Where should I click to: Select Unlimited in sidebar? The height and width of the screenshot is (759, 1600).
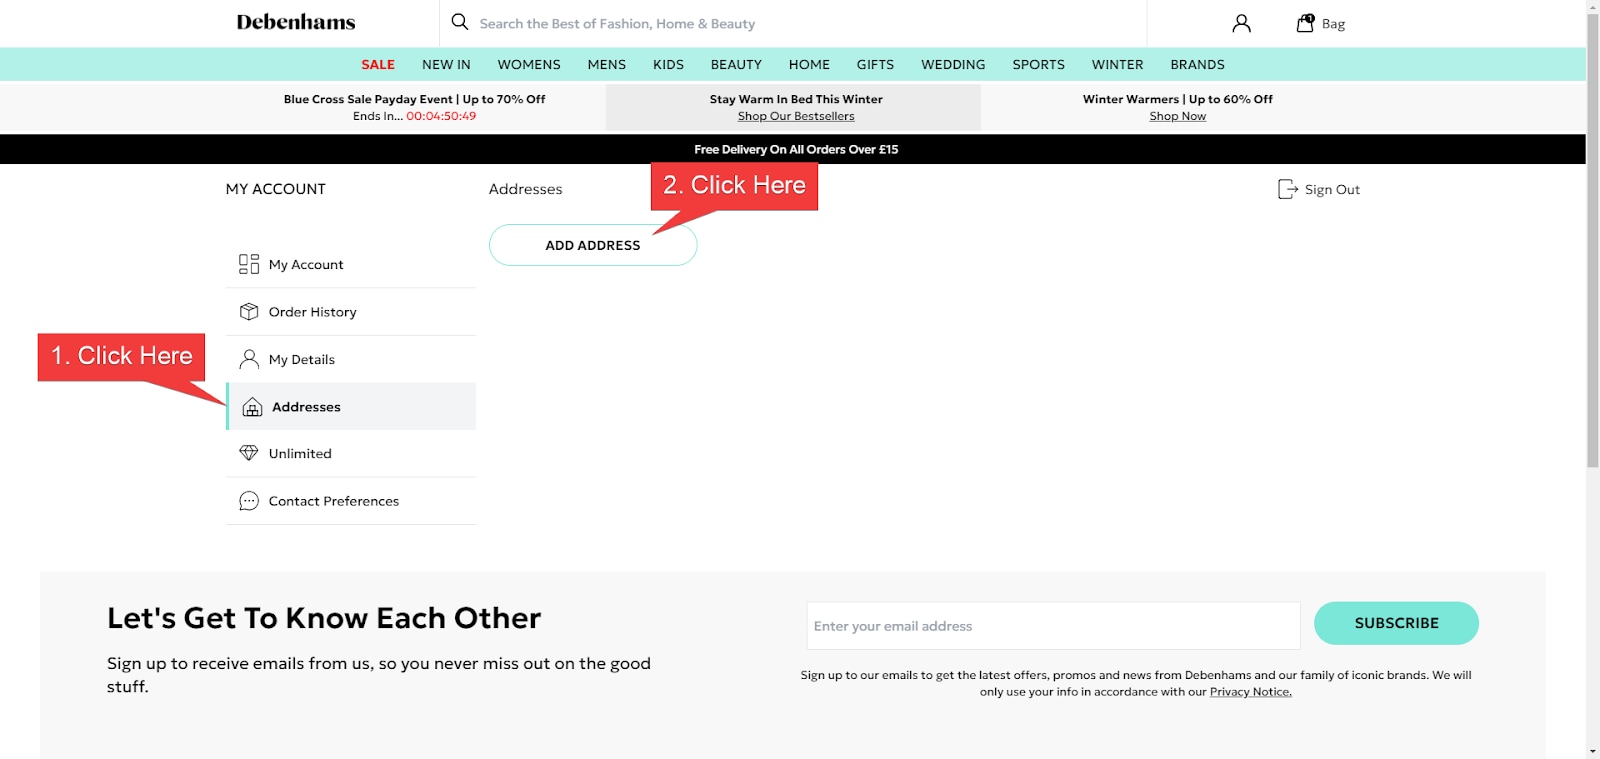pos(351,453)
